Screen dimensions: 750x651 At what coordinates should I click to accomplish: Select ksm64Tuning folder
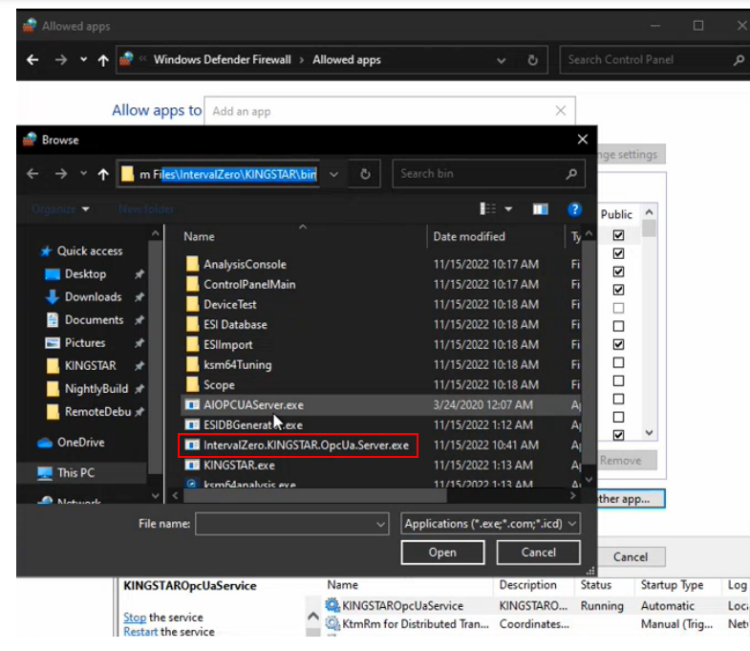[x=237, y=364]
